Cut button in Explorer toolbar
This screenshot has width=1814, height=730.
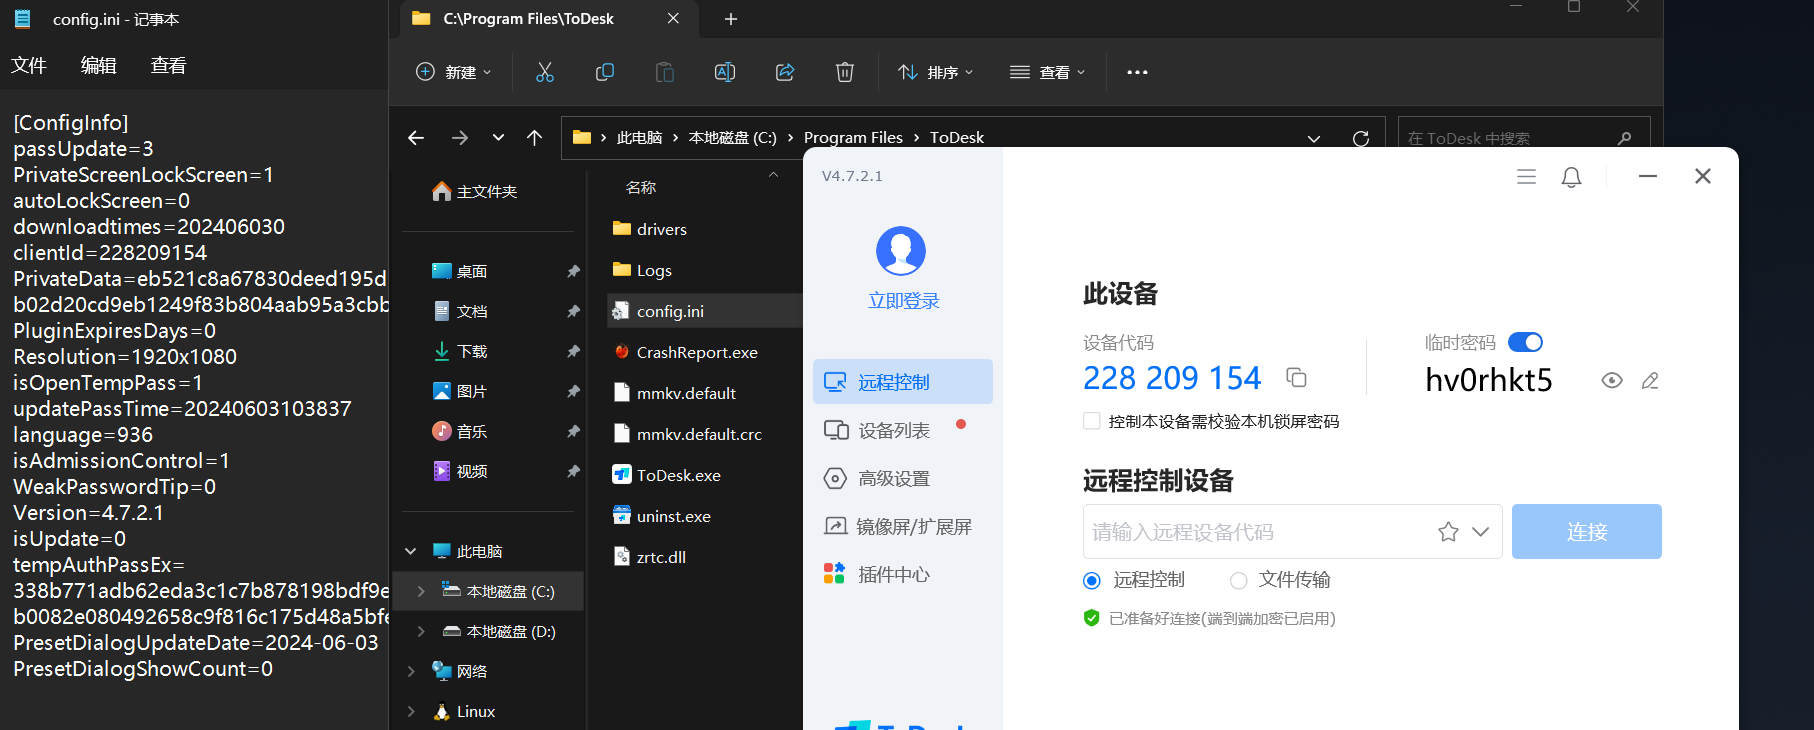[545, 72]
